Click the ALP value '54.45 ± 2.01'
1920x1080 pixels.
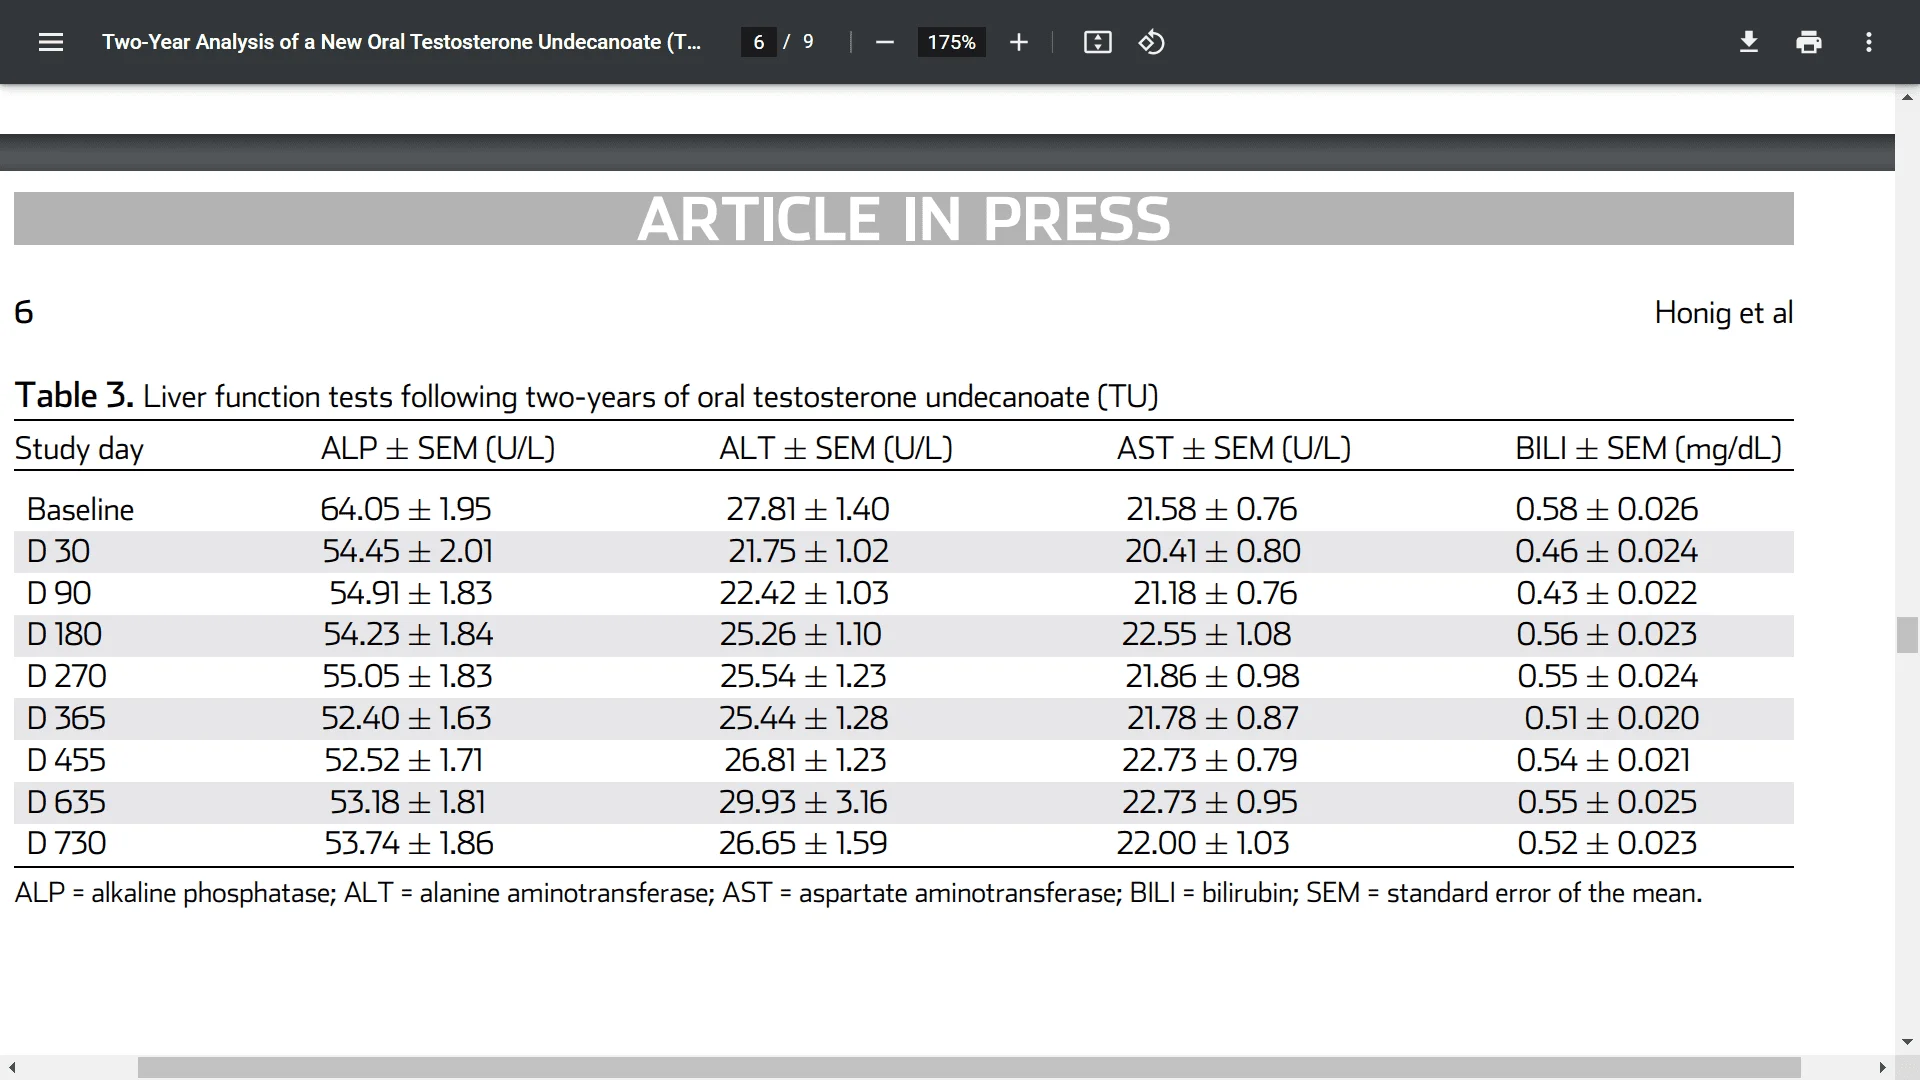[x=407, y=552]
